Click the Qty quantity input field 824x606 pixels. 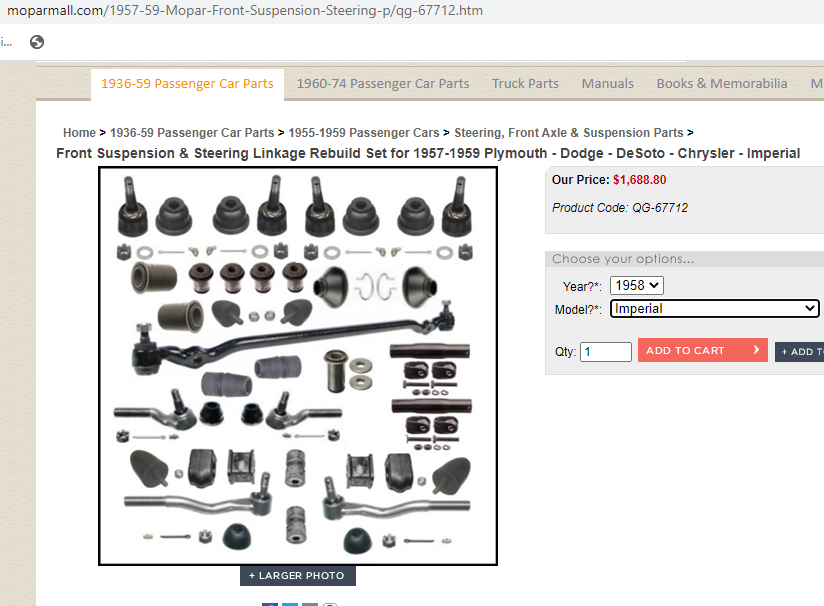click(605, 352)
